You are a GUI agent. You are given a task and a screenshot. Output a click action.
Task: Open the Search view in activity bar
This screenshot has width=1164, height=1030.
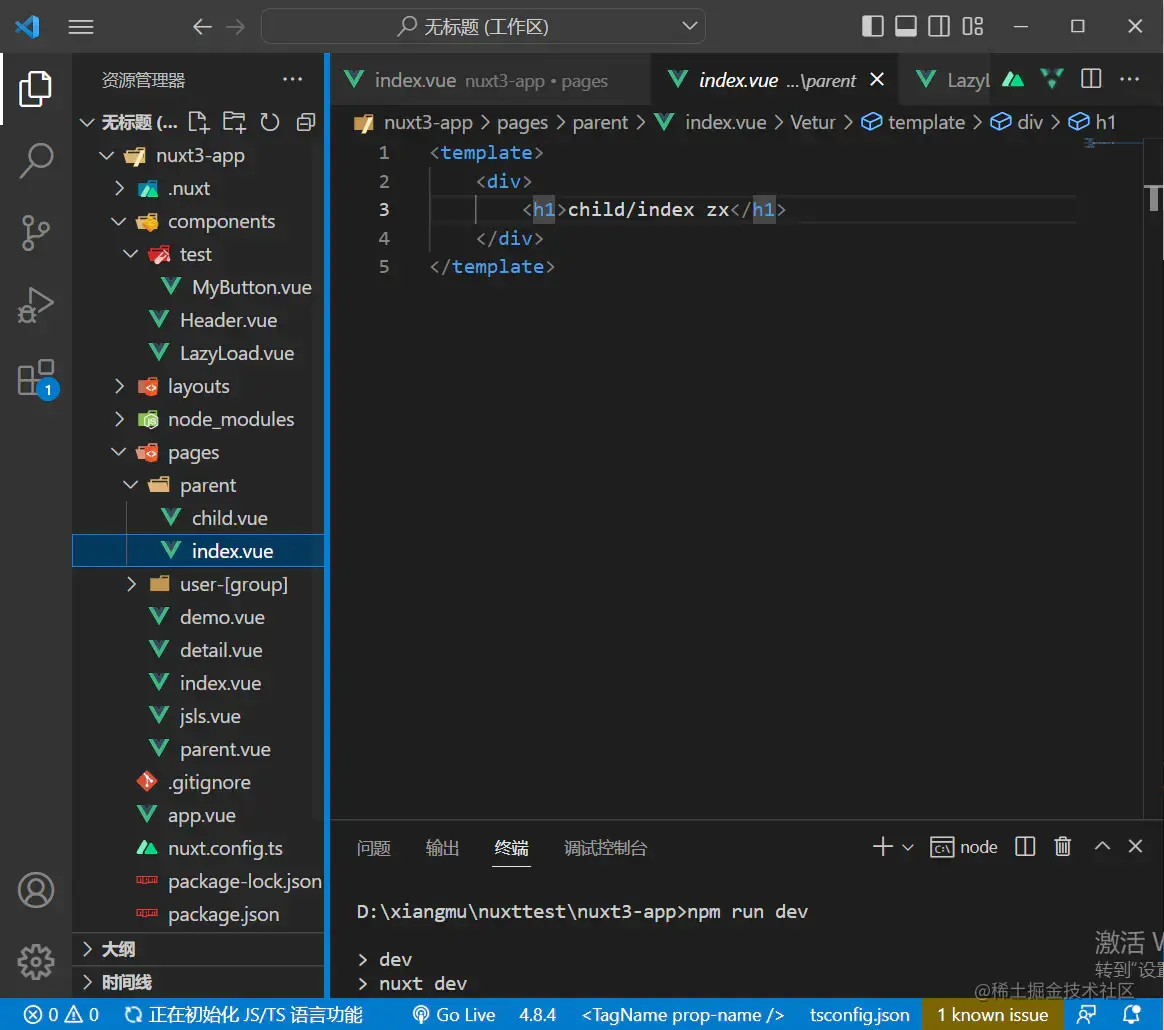coord(35,160)
